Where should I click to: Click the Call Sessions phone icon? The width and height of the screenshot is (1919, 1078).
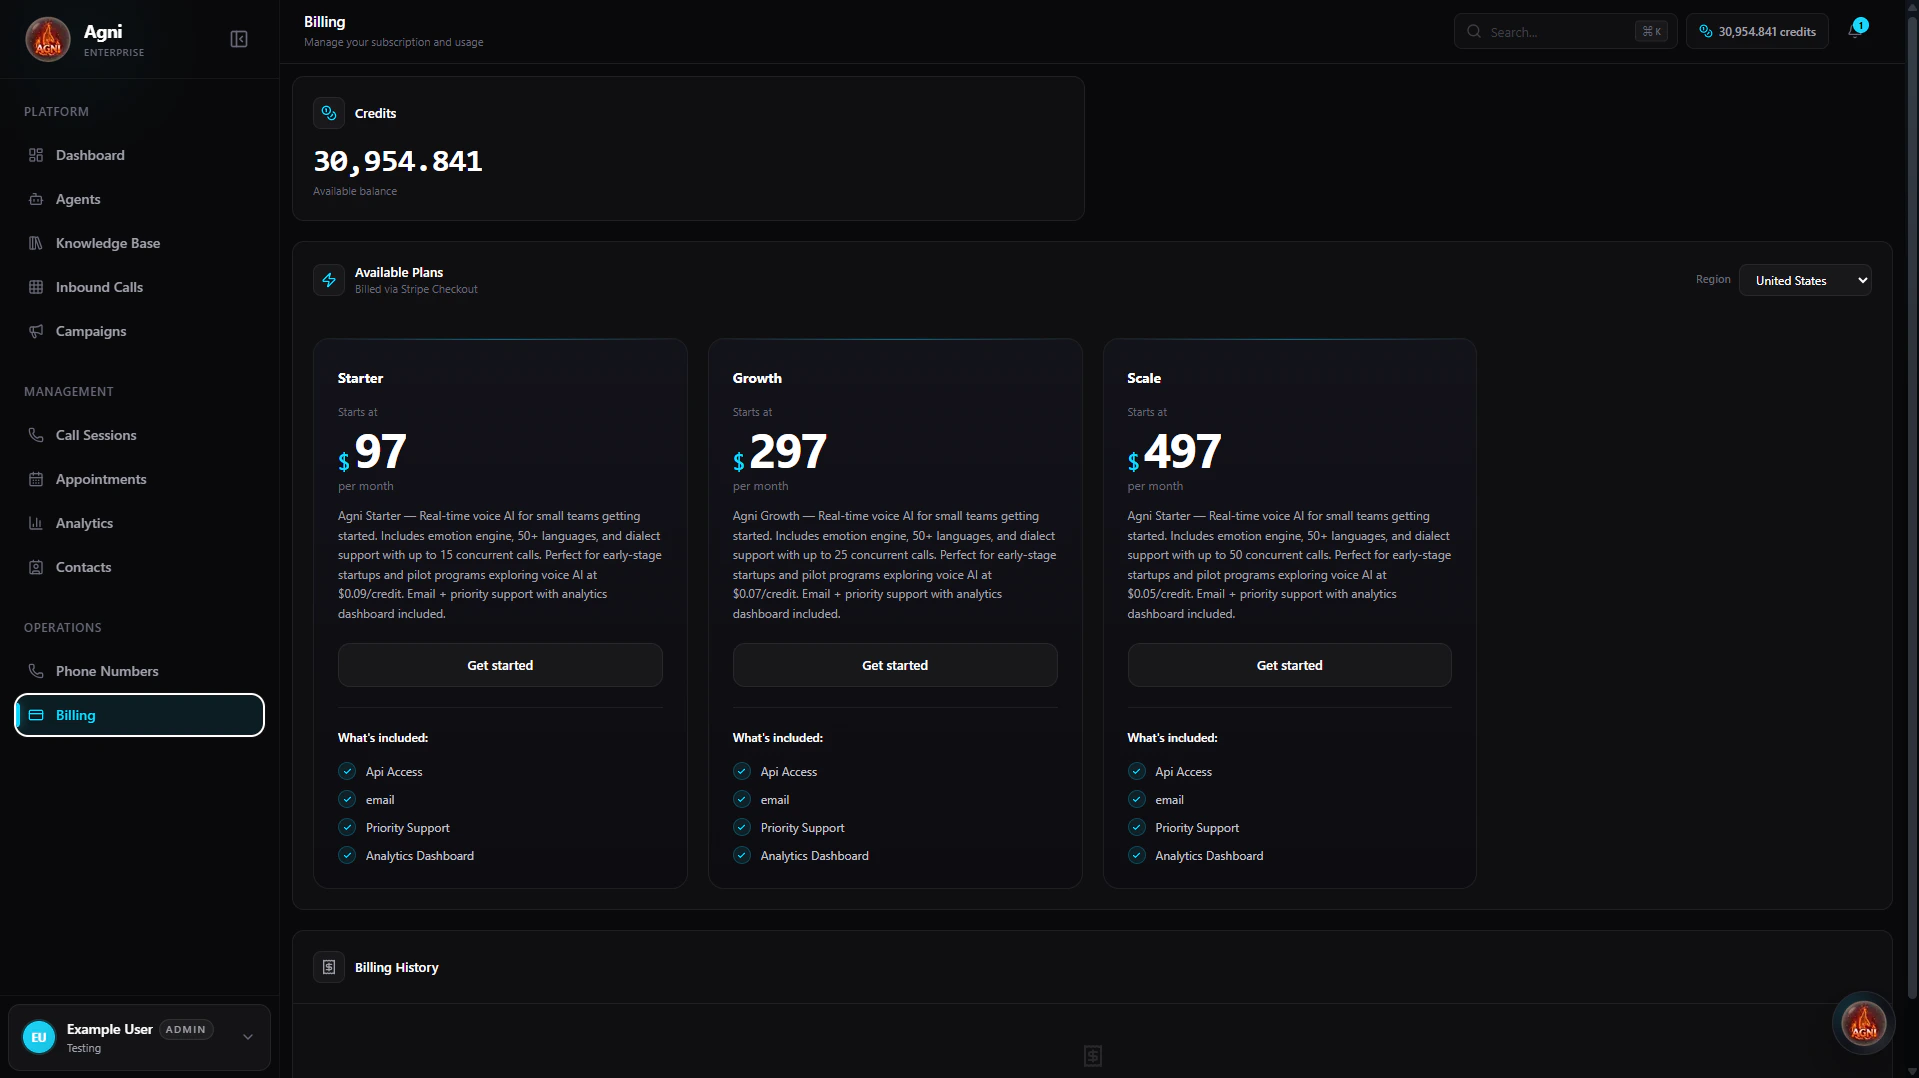tap(36, 435)
